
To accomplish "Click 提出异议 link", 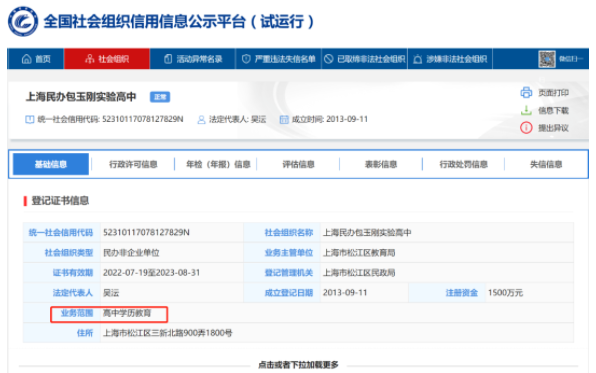I will click(x=553, y=128).
